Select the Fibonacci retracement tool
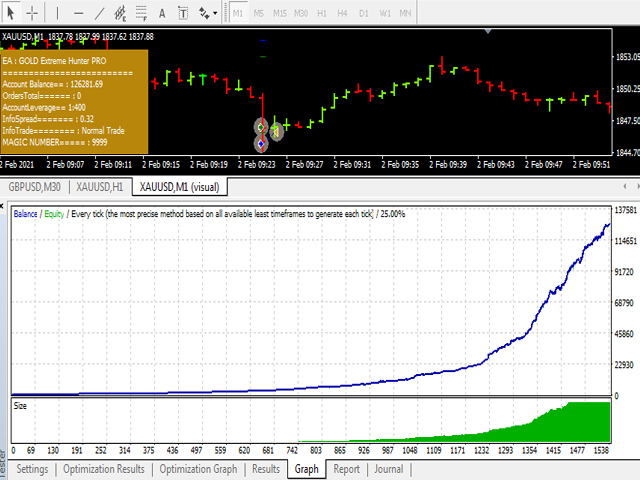 point(141,13)
